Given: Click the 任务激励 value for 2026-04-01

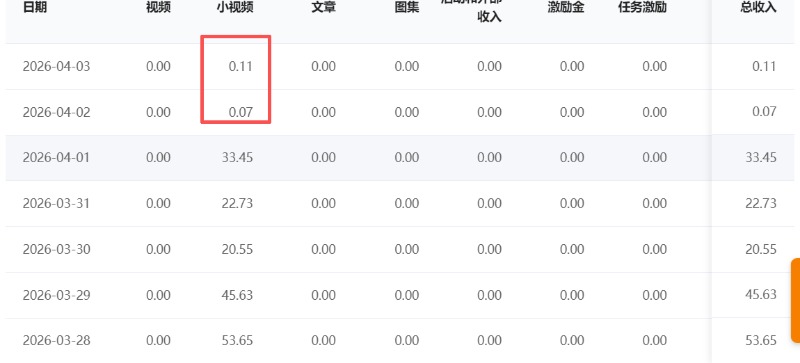Looking at the screenshot, I should (x=655, y=157).
